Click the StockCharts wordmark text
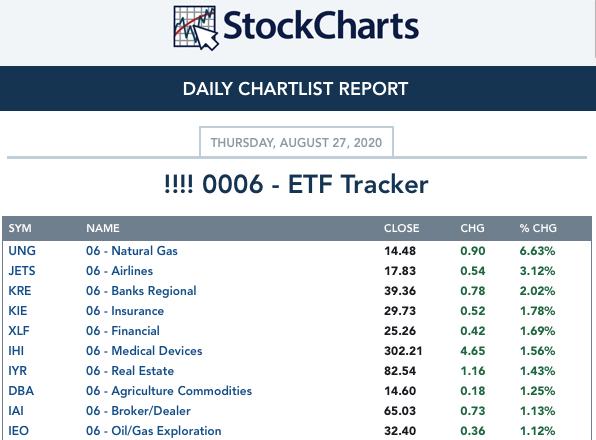Image resolution: width=596 pixels, height=440 pixels. pyautogui.click(x=321, y=26)
